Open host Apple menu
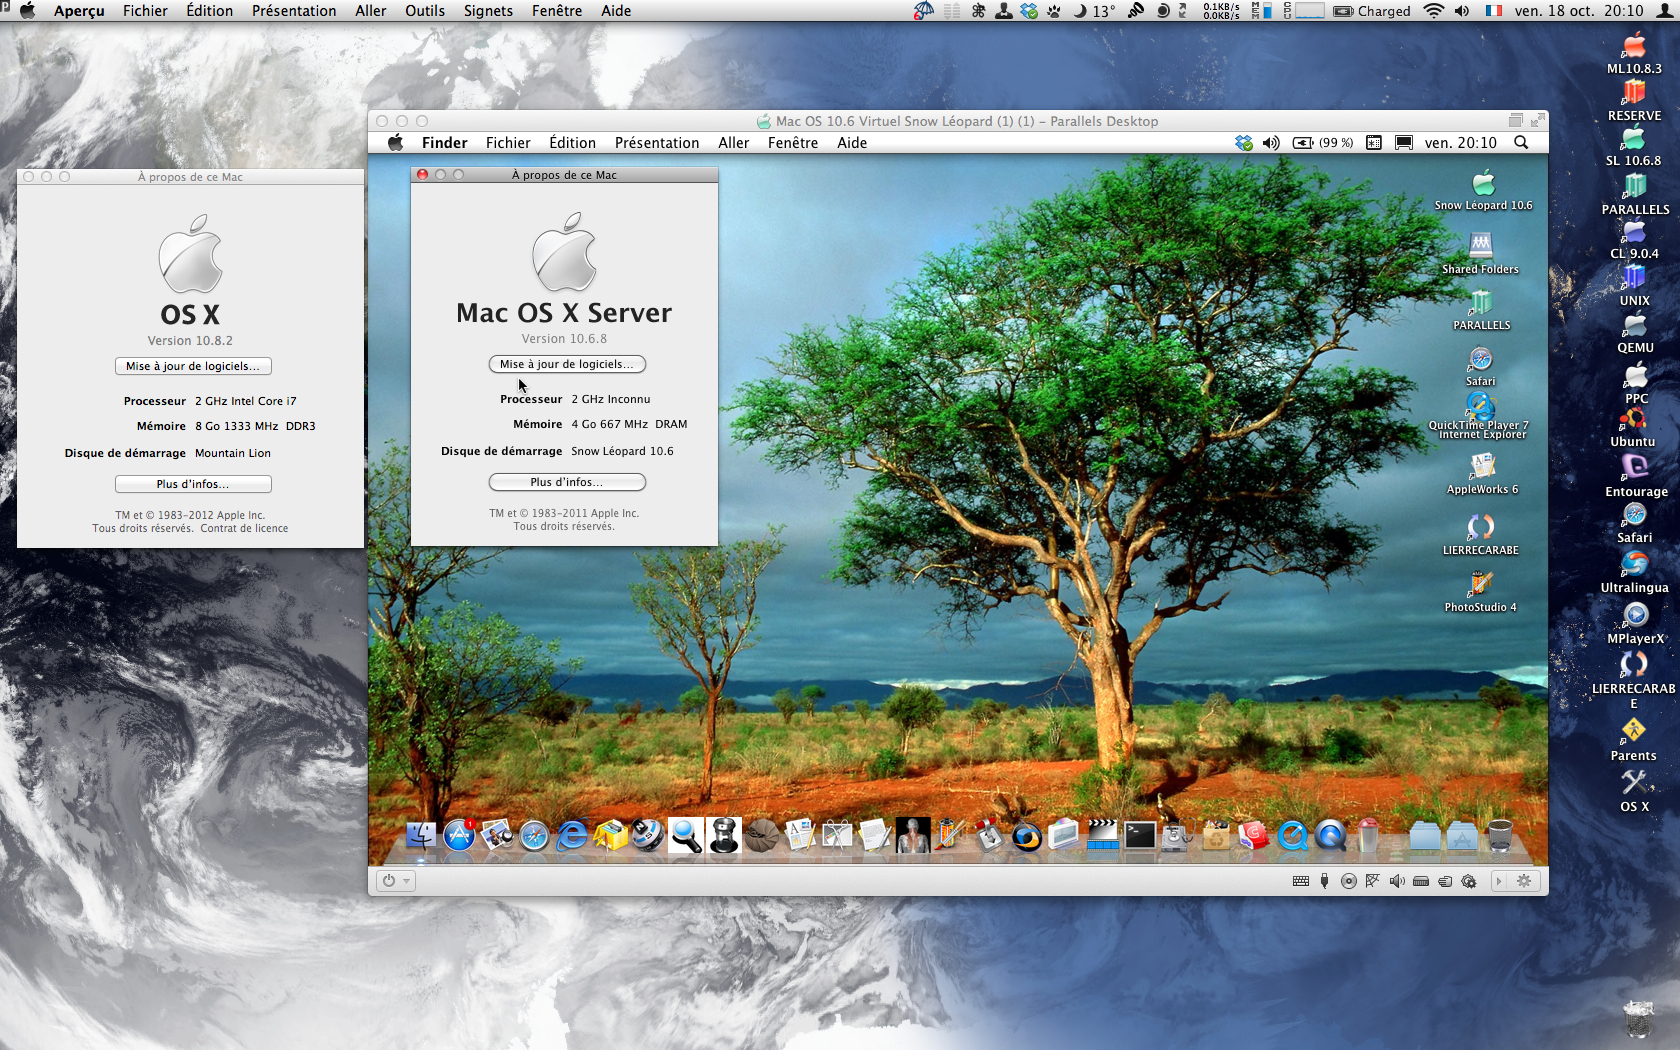1680x1050 pixels. pyautogui.click(x=27, y=11)
